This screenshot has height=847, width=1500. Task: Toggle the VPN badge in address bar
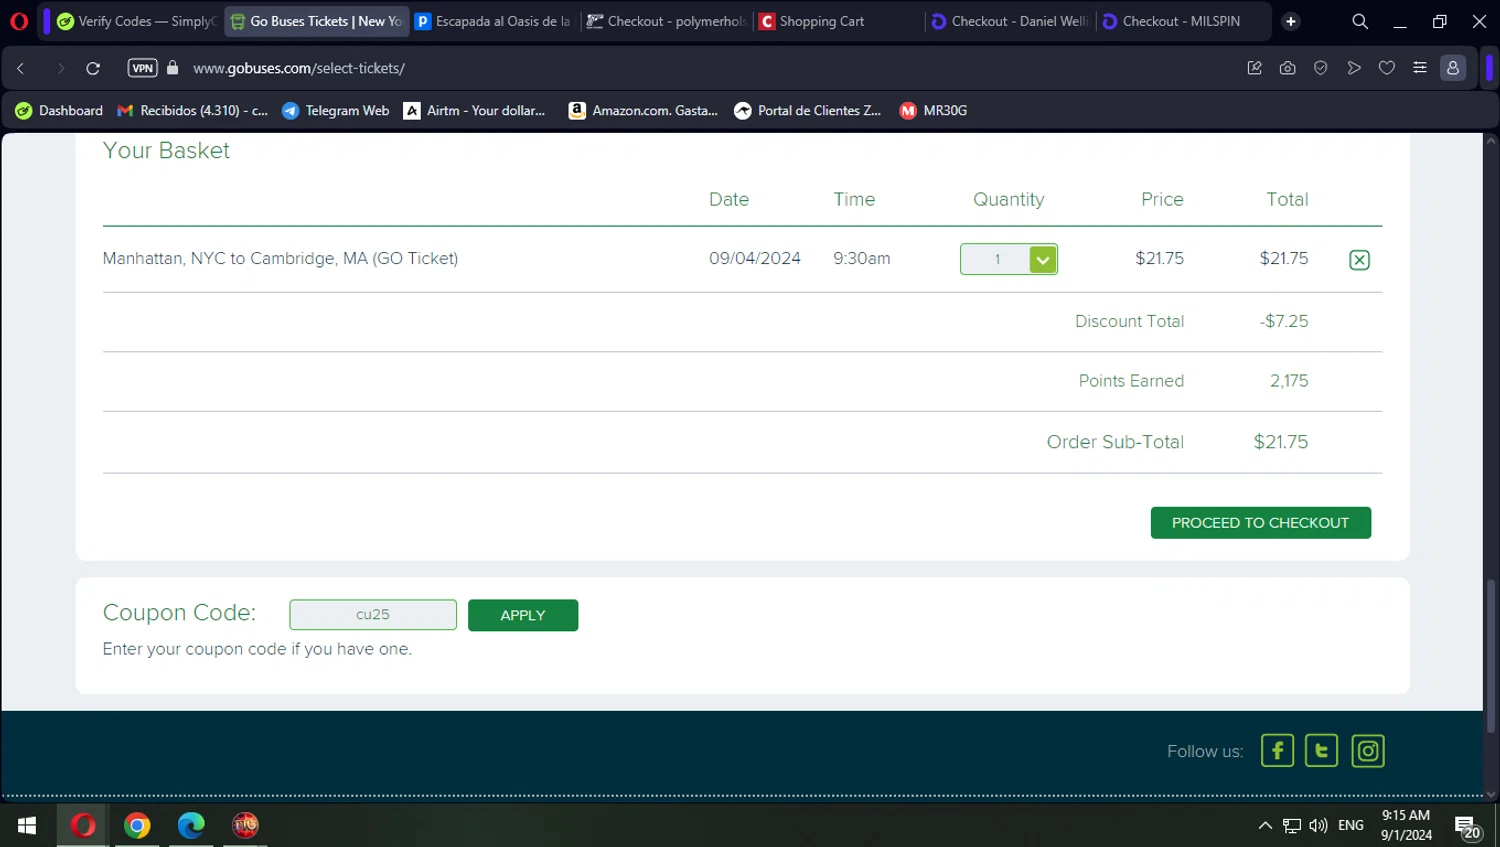(x=143, y=68)
